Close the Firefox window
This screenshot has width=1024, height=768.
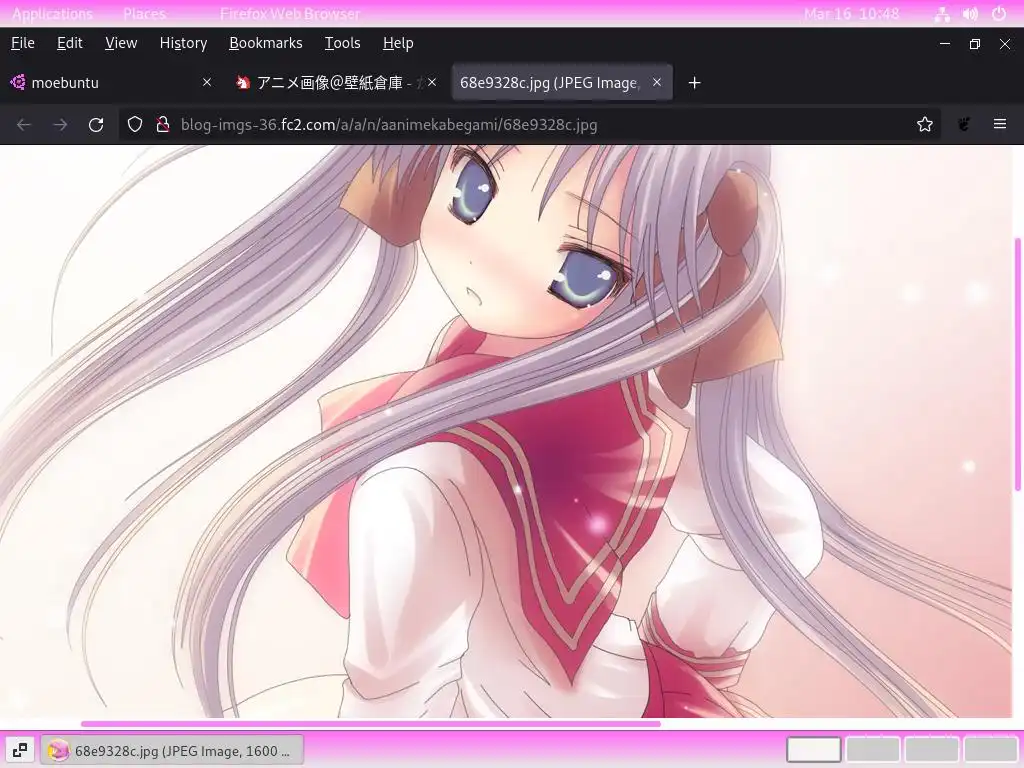1004,44
